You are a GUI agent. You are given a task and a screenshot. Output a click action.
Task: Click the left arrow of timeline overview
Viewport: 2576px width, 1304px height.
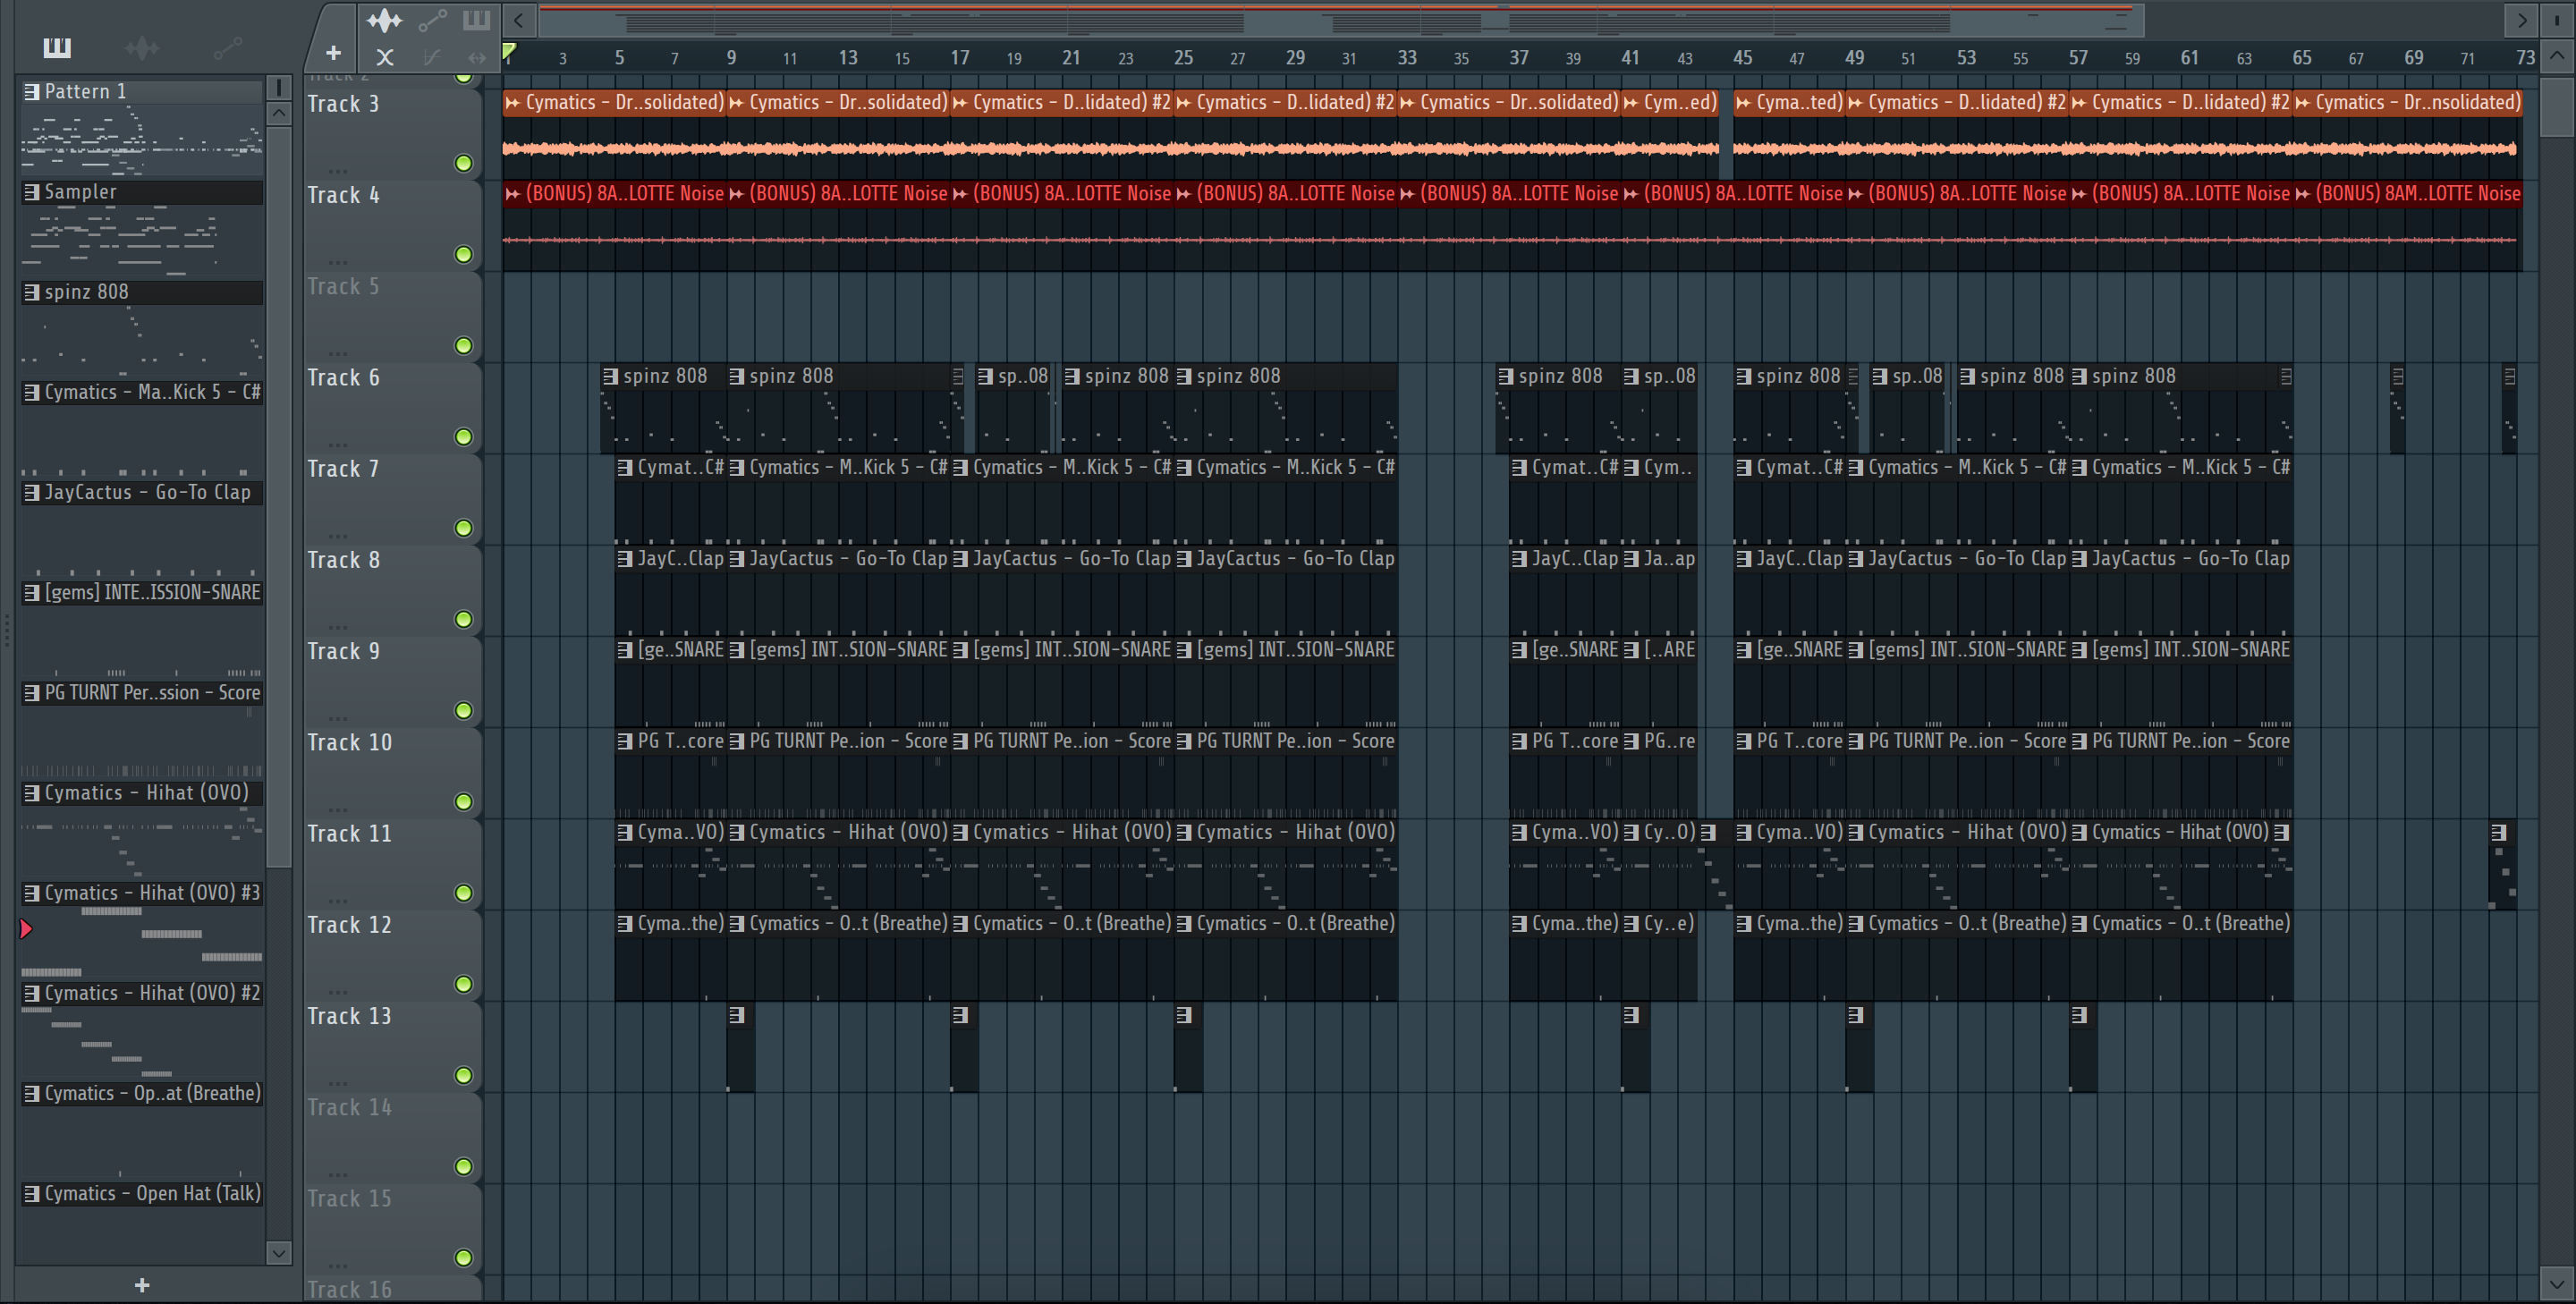[518, 20]
